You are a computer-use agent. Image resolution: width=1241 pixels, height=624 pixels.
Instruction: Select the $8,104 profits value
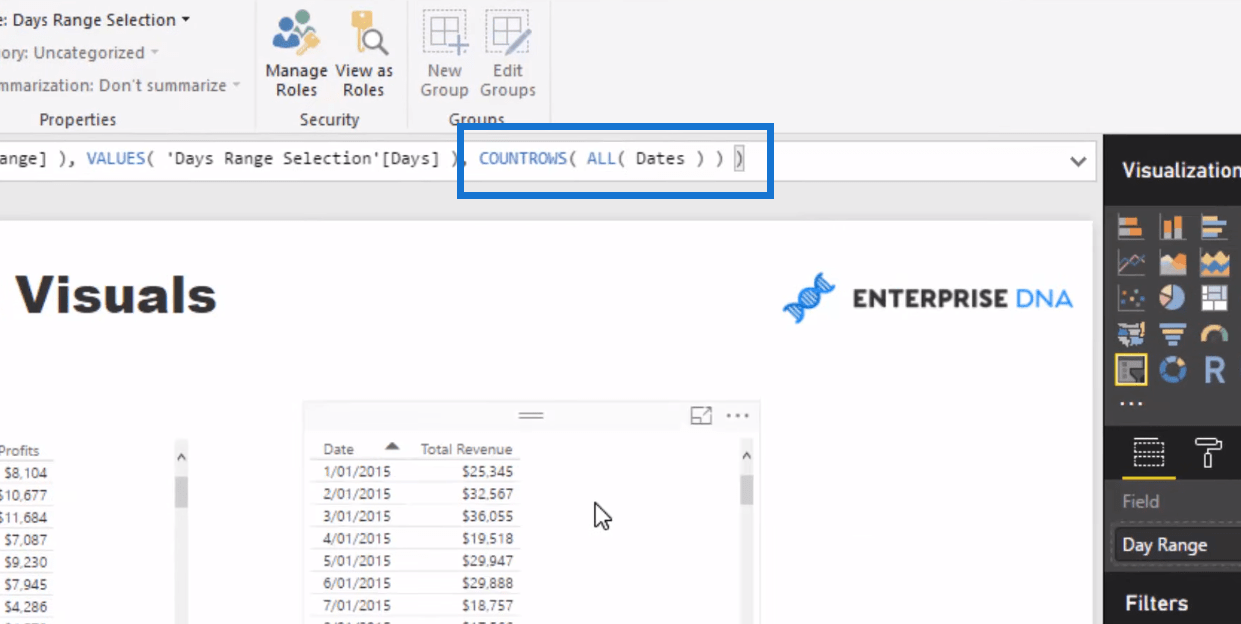pyautogui.click(x=25, y=473)
